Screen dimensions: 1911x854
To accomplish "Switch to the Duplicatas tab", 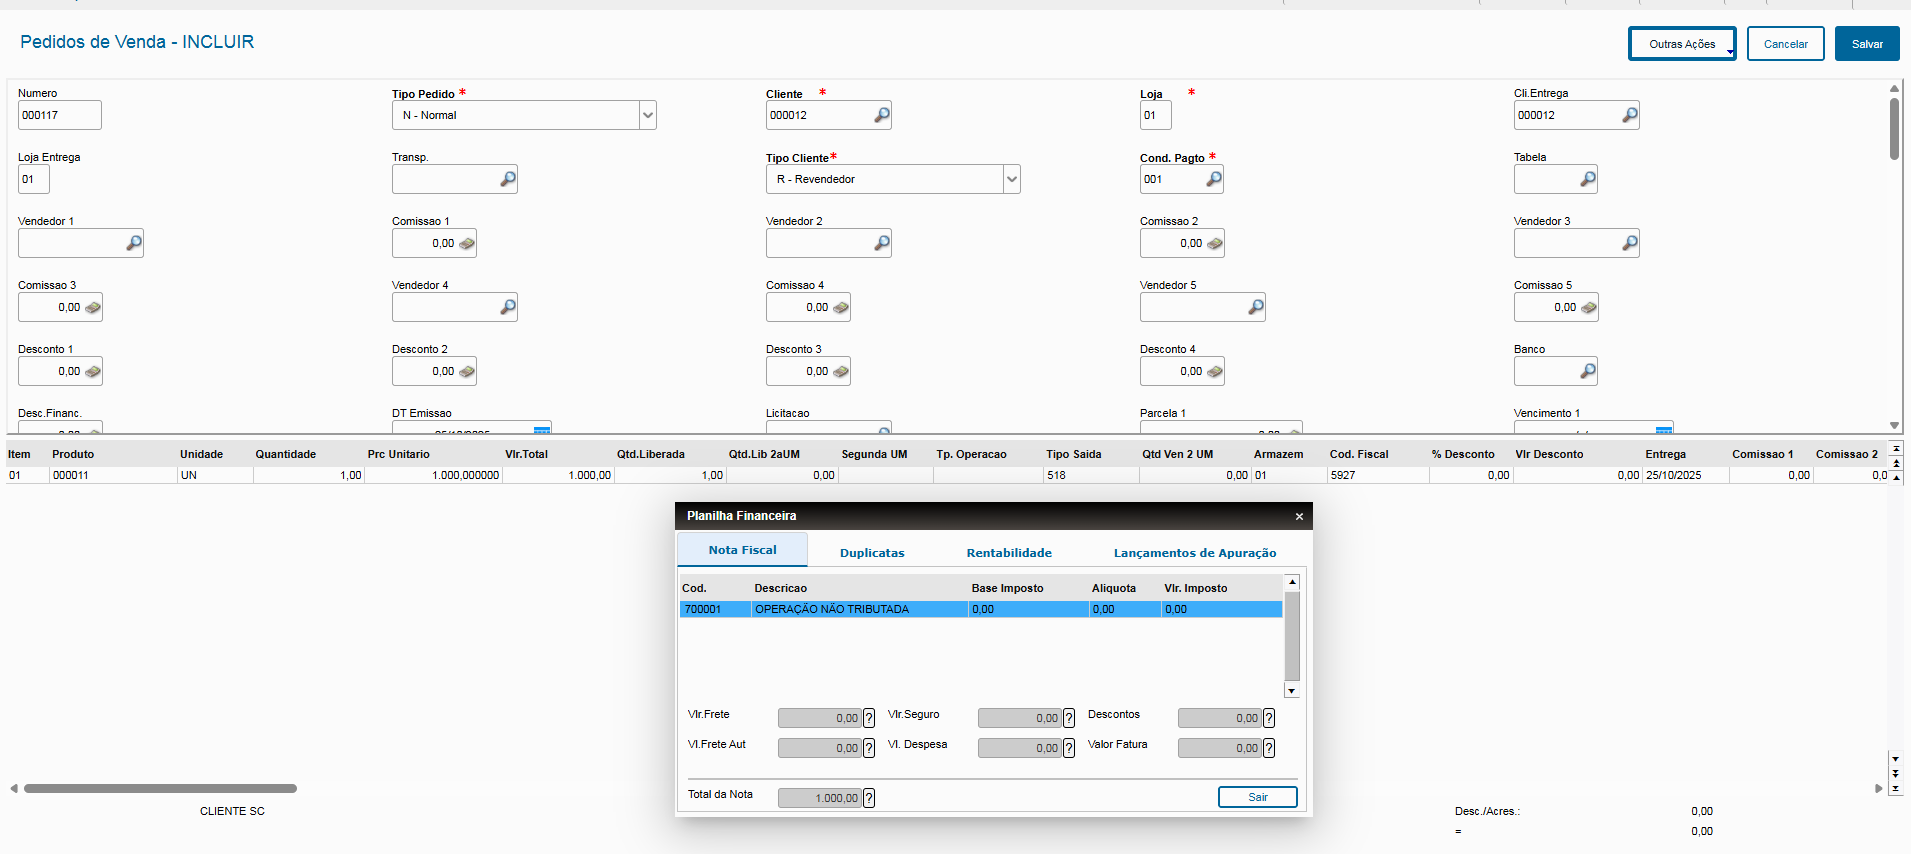I will 871,552.
